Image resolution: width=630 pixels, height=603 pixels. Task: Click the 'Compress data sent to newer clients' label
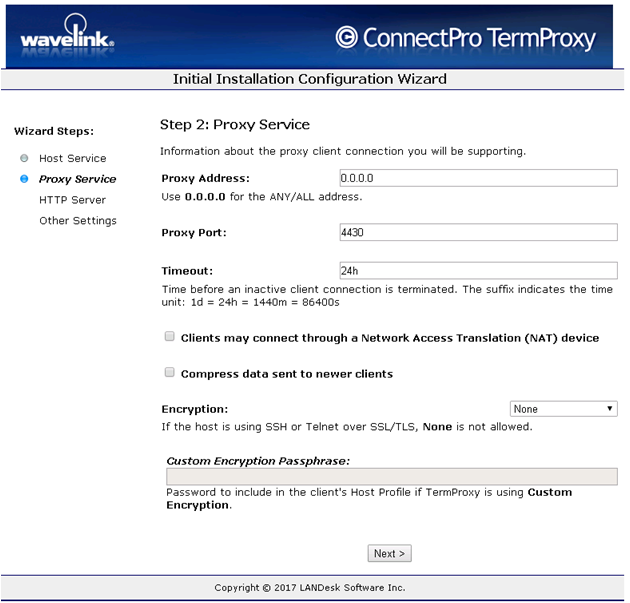click(x=287, y=374)
